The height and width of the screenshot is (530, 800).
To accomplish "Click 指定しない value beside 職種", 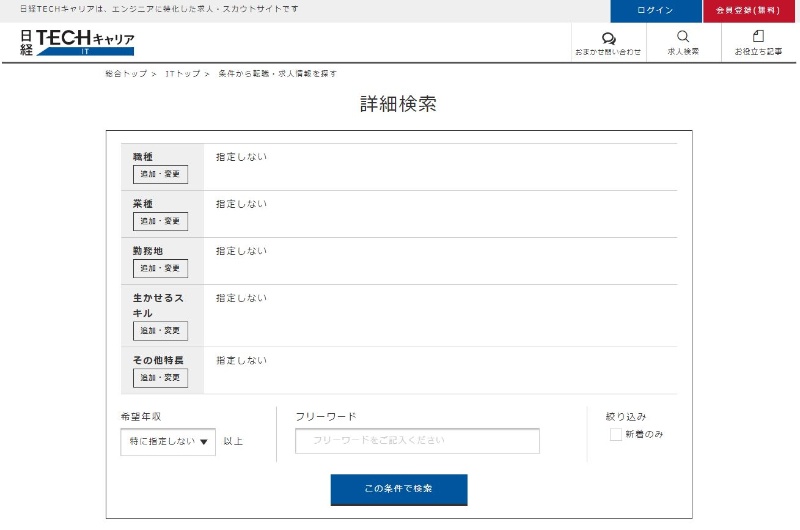I will pyautogui.click(x=241, y=157).
